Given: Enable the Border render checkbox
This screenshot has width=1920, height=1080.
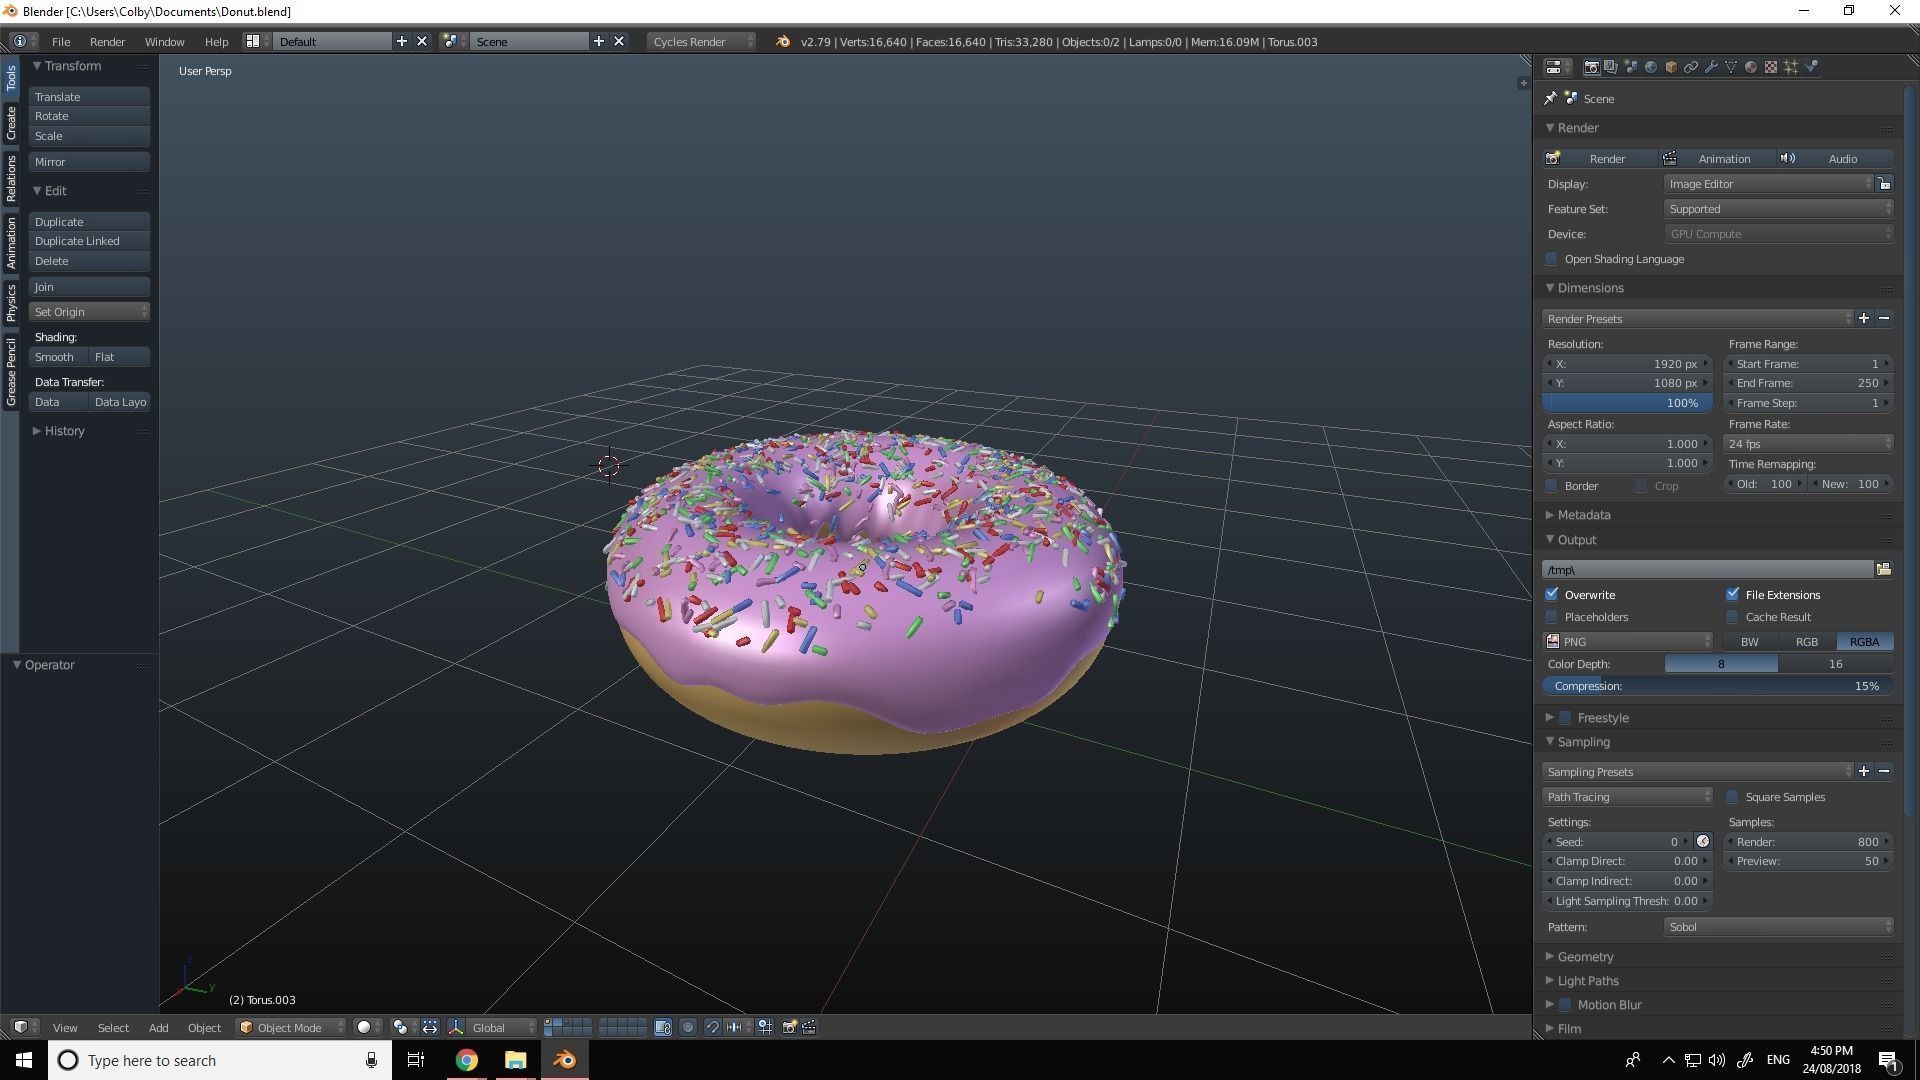Looking at the screenshot, I should [1552, 486].
